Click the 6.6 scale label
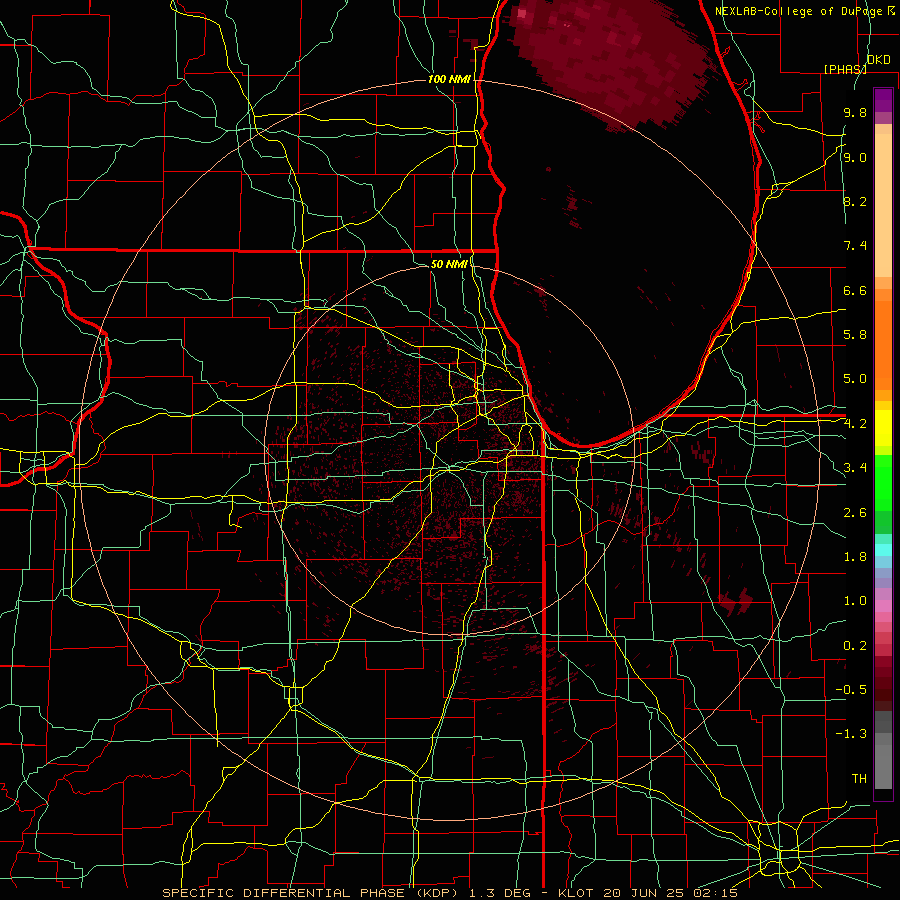Viewport: 900px width, 900px height. pos(855,290)
